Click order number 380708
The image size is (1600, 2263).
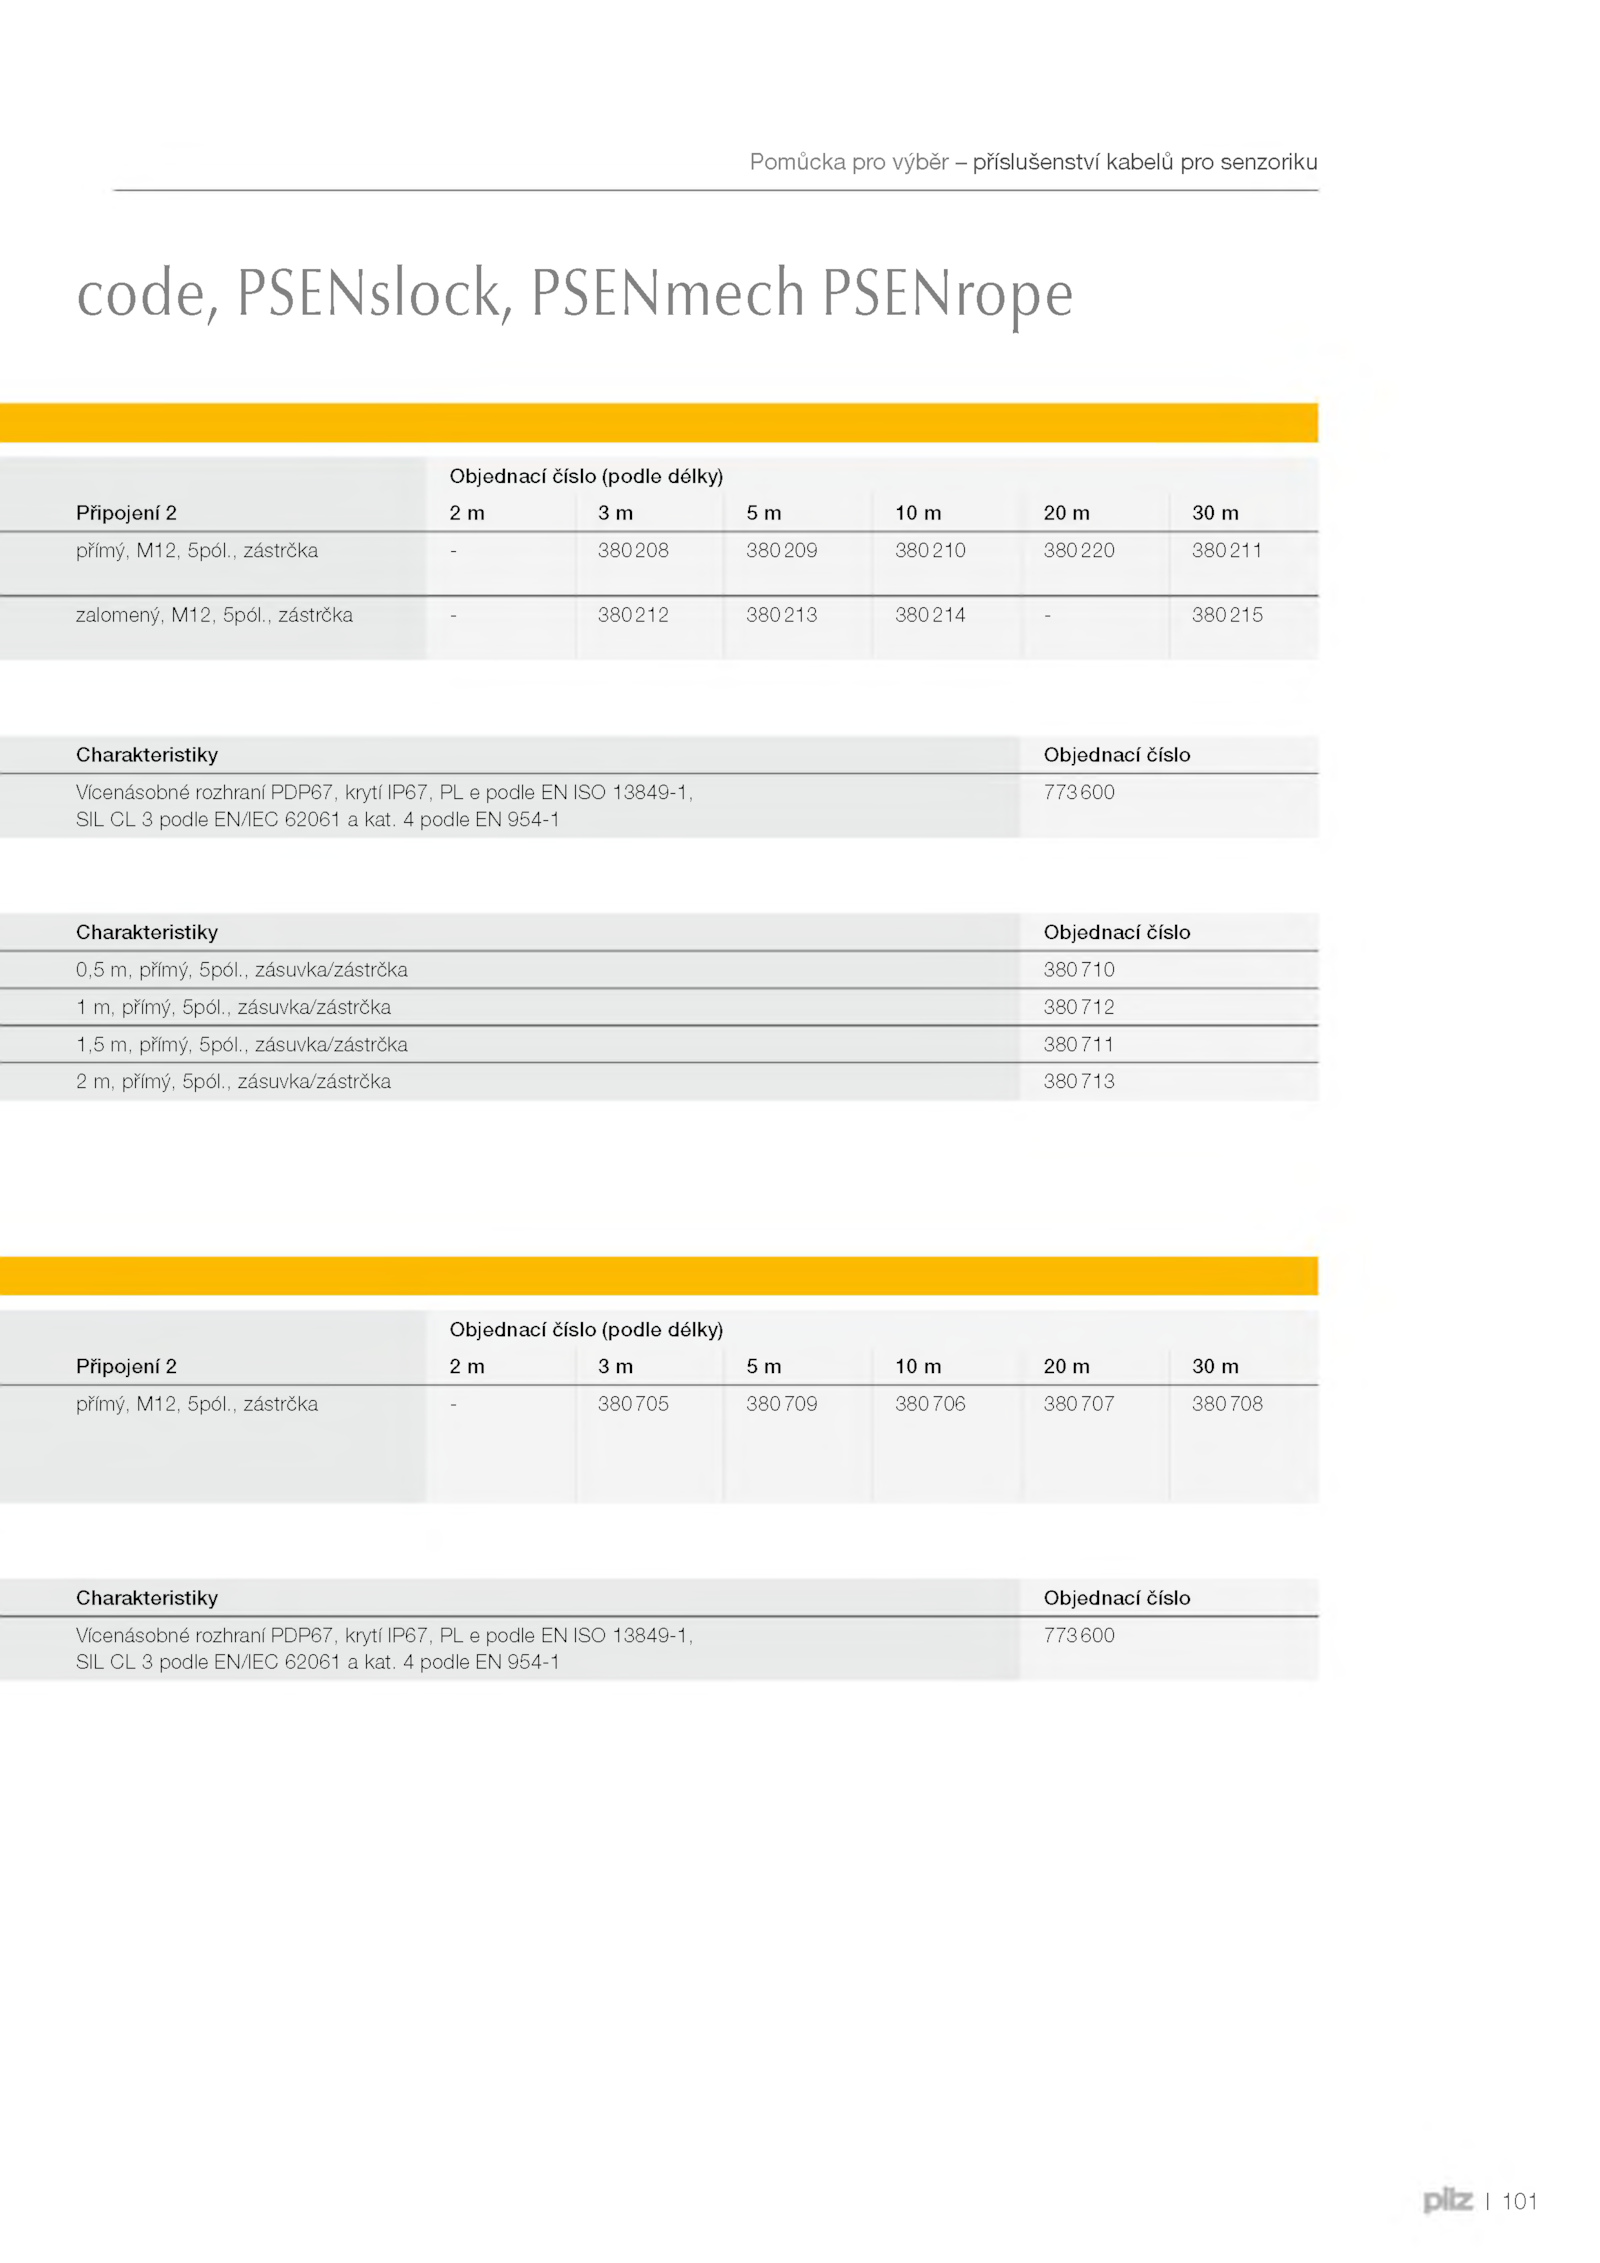1226,1403
